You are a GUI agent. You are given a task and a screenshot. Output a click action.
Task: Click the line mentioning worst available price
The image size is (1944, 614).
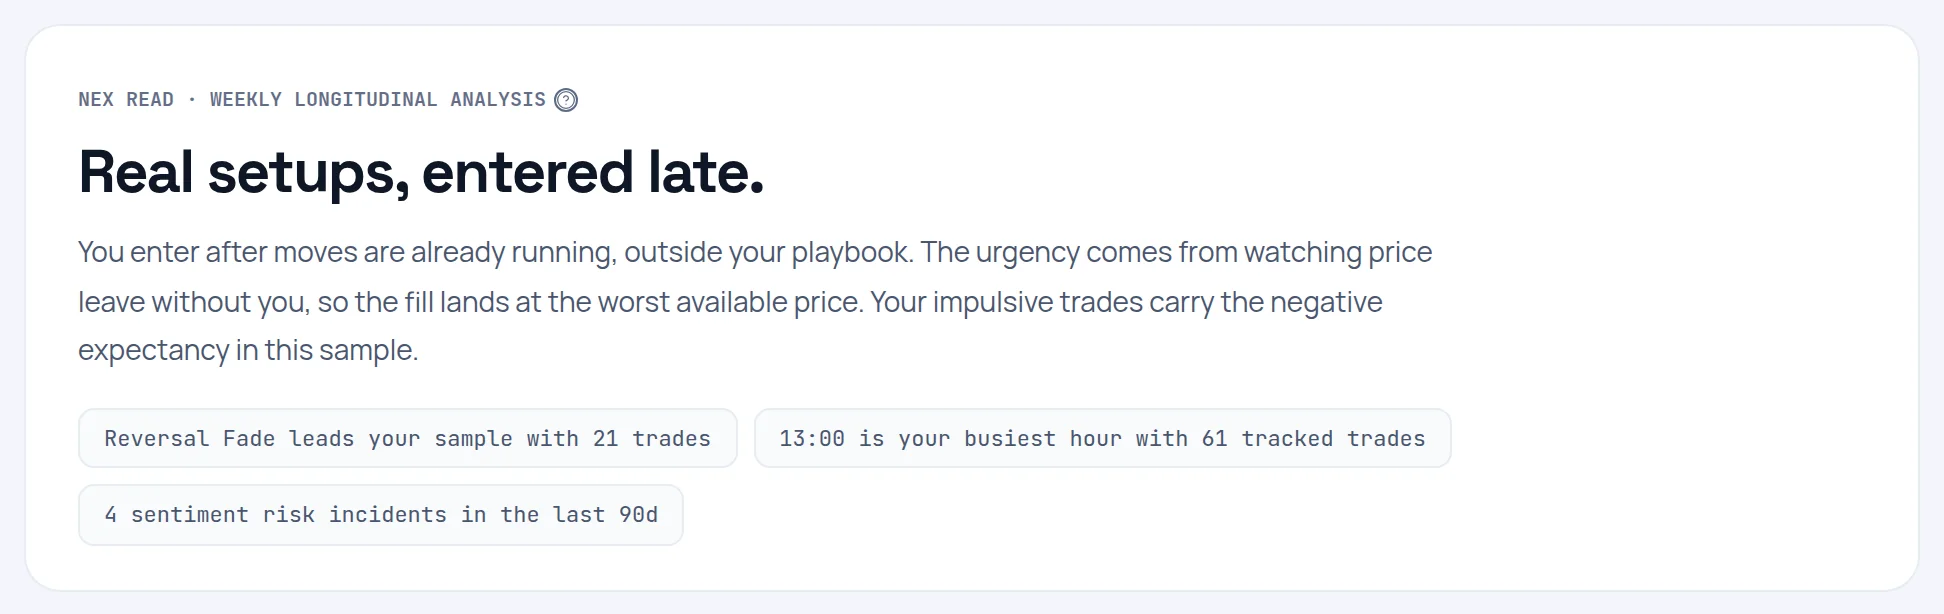tap(730, 302)
